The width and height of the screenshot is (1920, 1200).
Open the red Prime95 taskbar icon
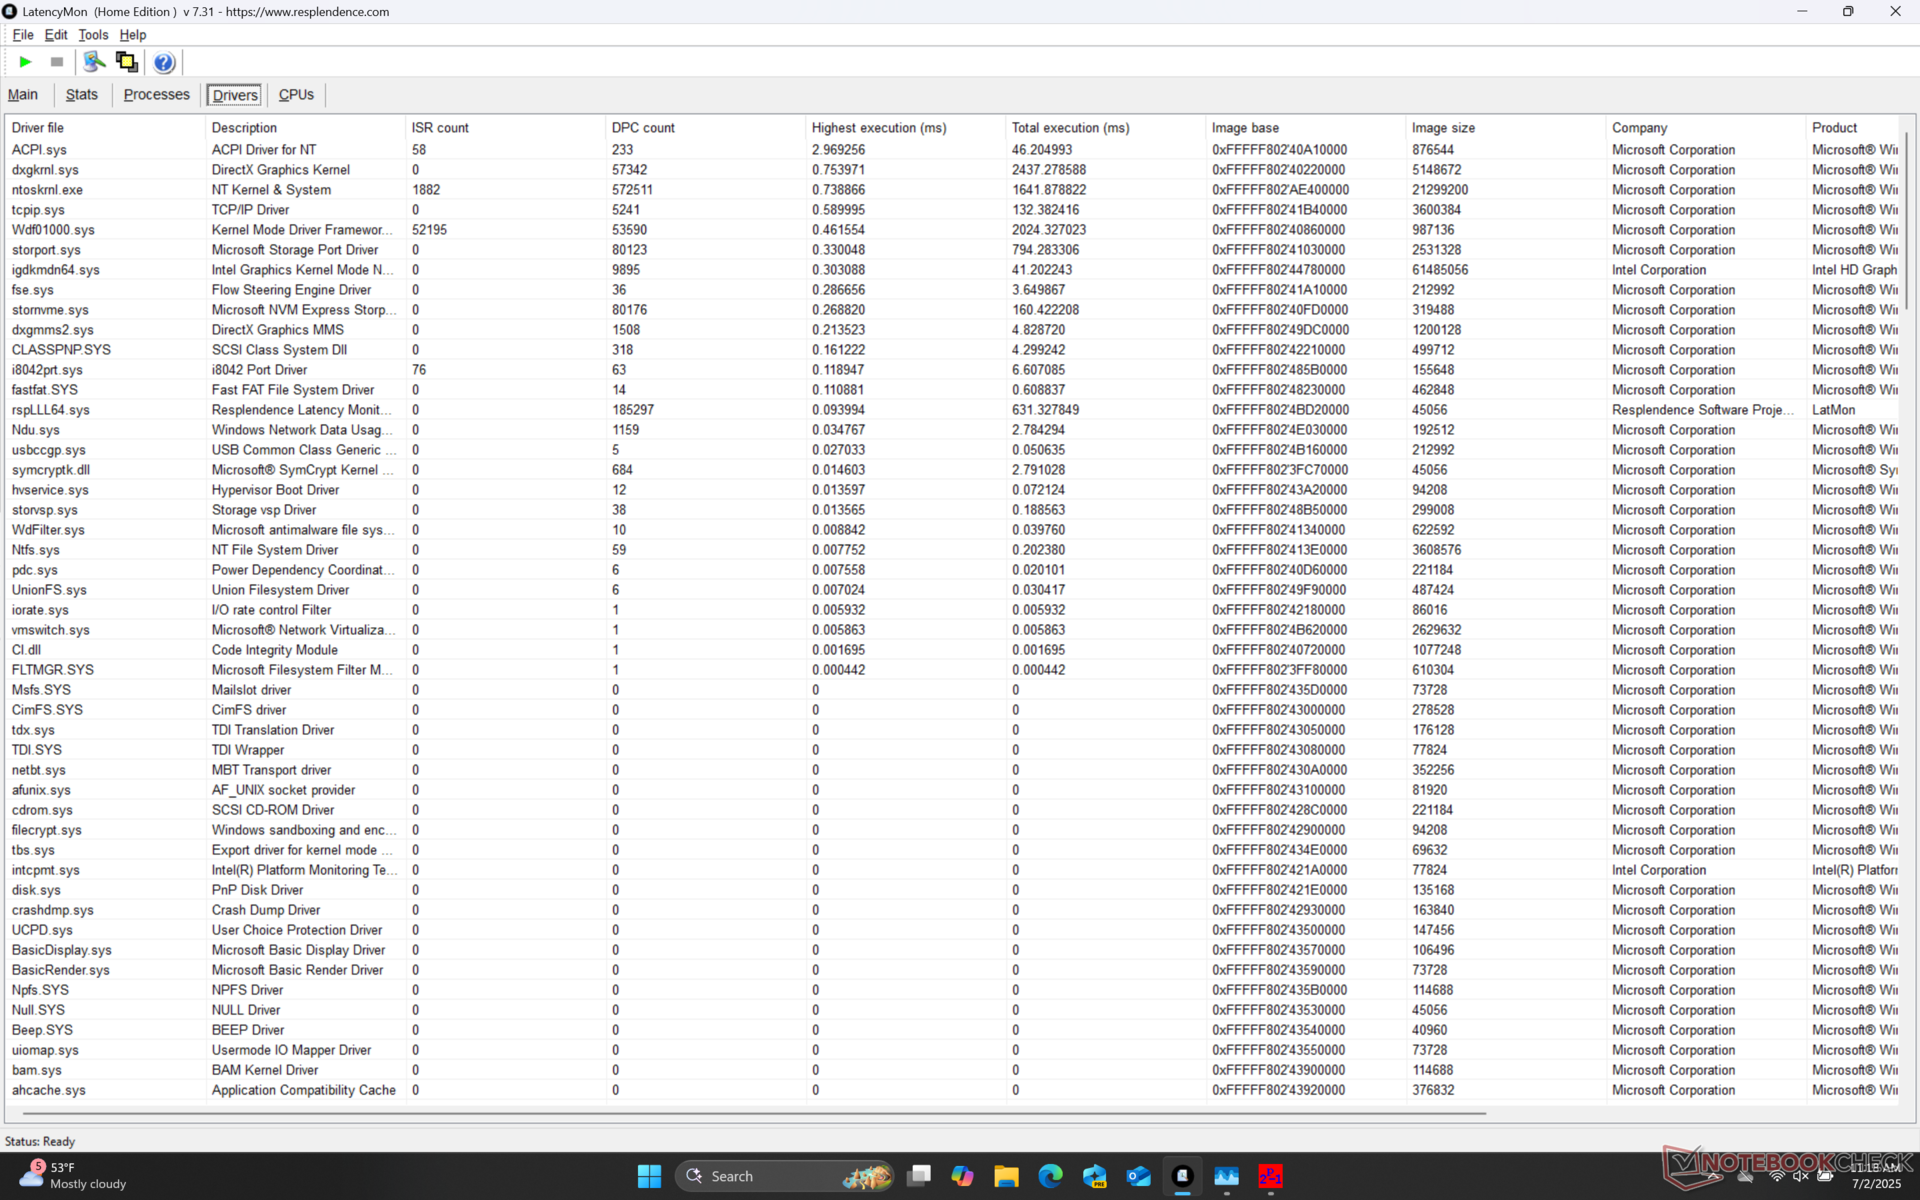[x=1270, y=1176]
